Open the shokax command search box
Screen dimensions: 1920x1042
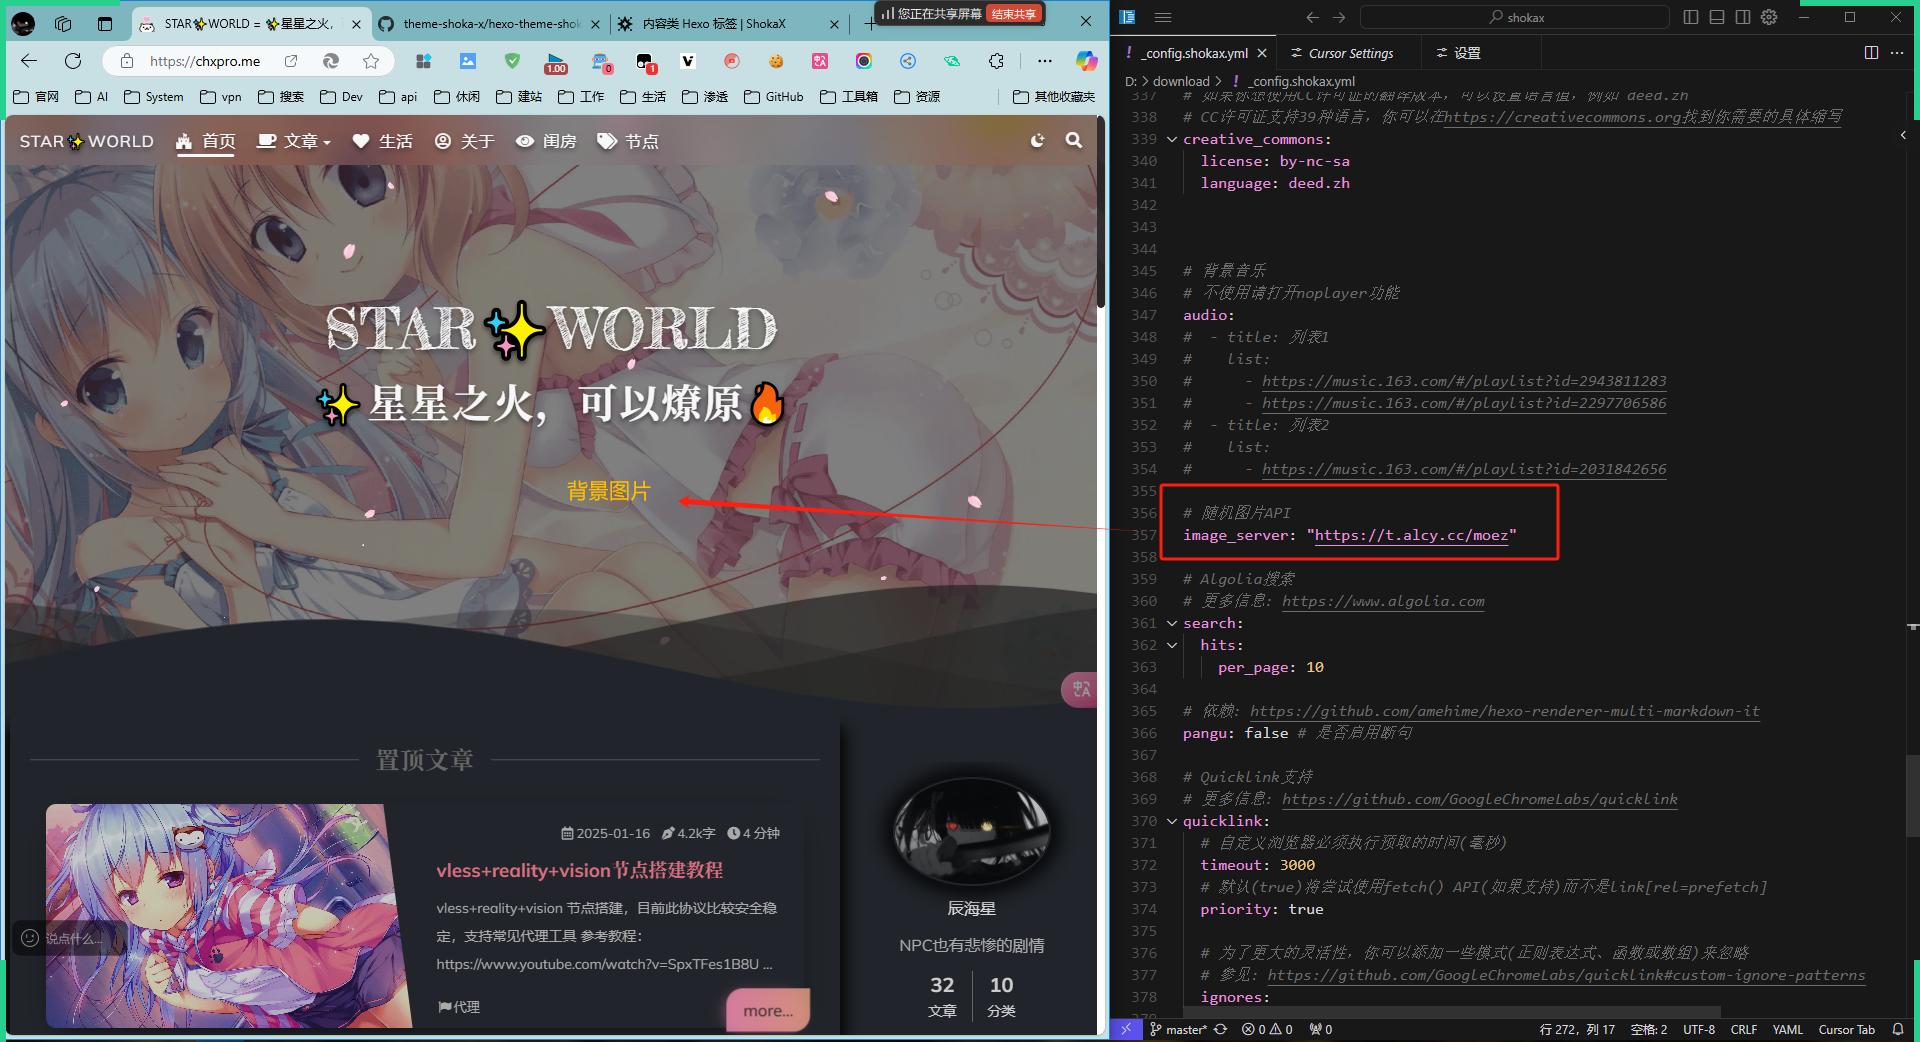pyautogui.click(x=1515, y=17)
